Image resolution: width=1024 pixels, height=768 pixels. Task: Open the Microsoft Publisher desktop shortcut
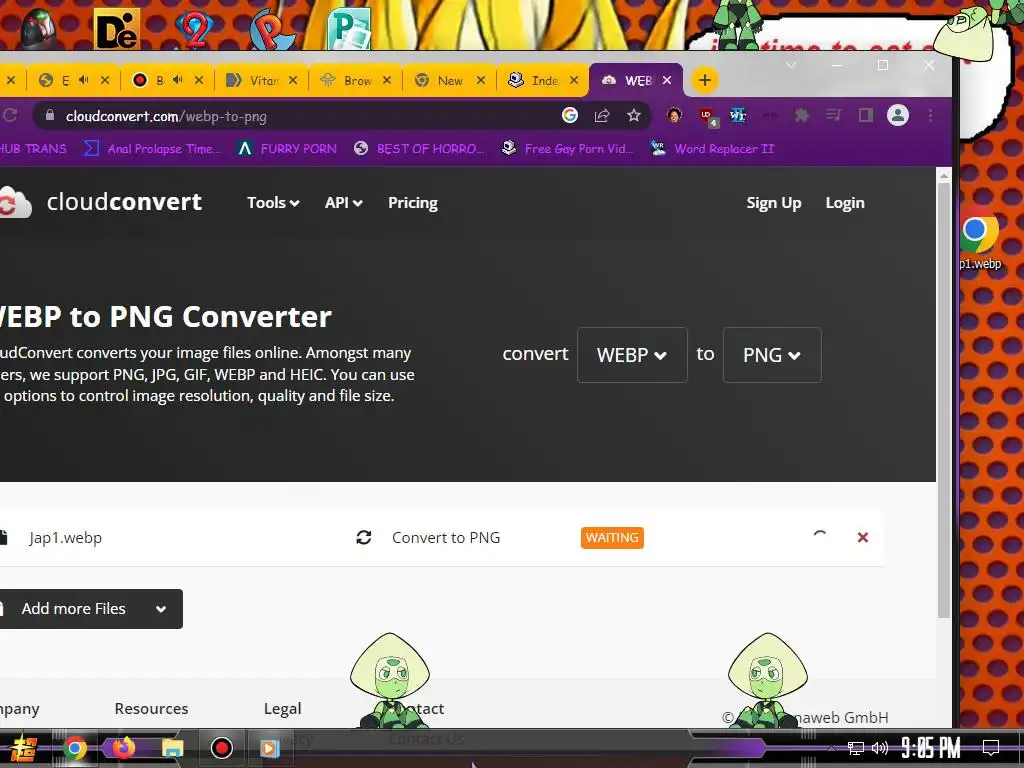coord(349,29)
